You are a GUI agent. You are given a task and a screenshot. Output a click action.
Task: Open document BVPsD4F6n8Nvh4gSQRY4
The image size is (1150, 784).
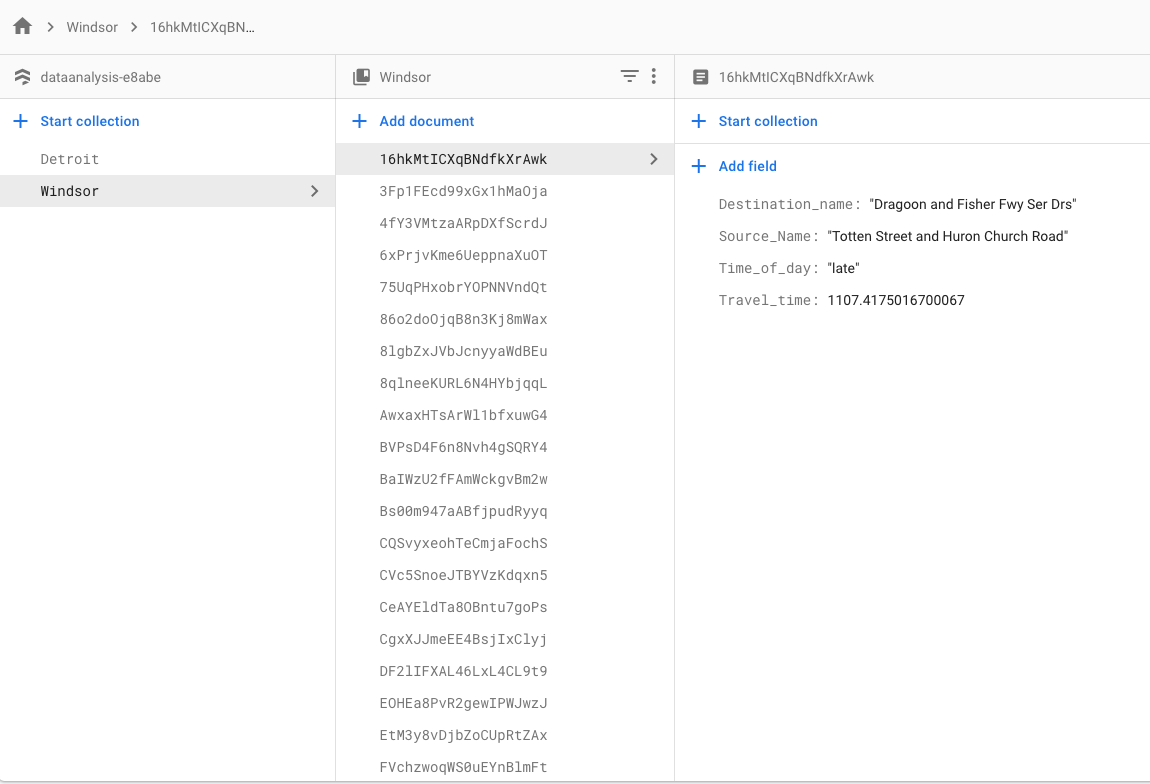463,447
